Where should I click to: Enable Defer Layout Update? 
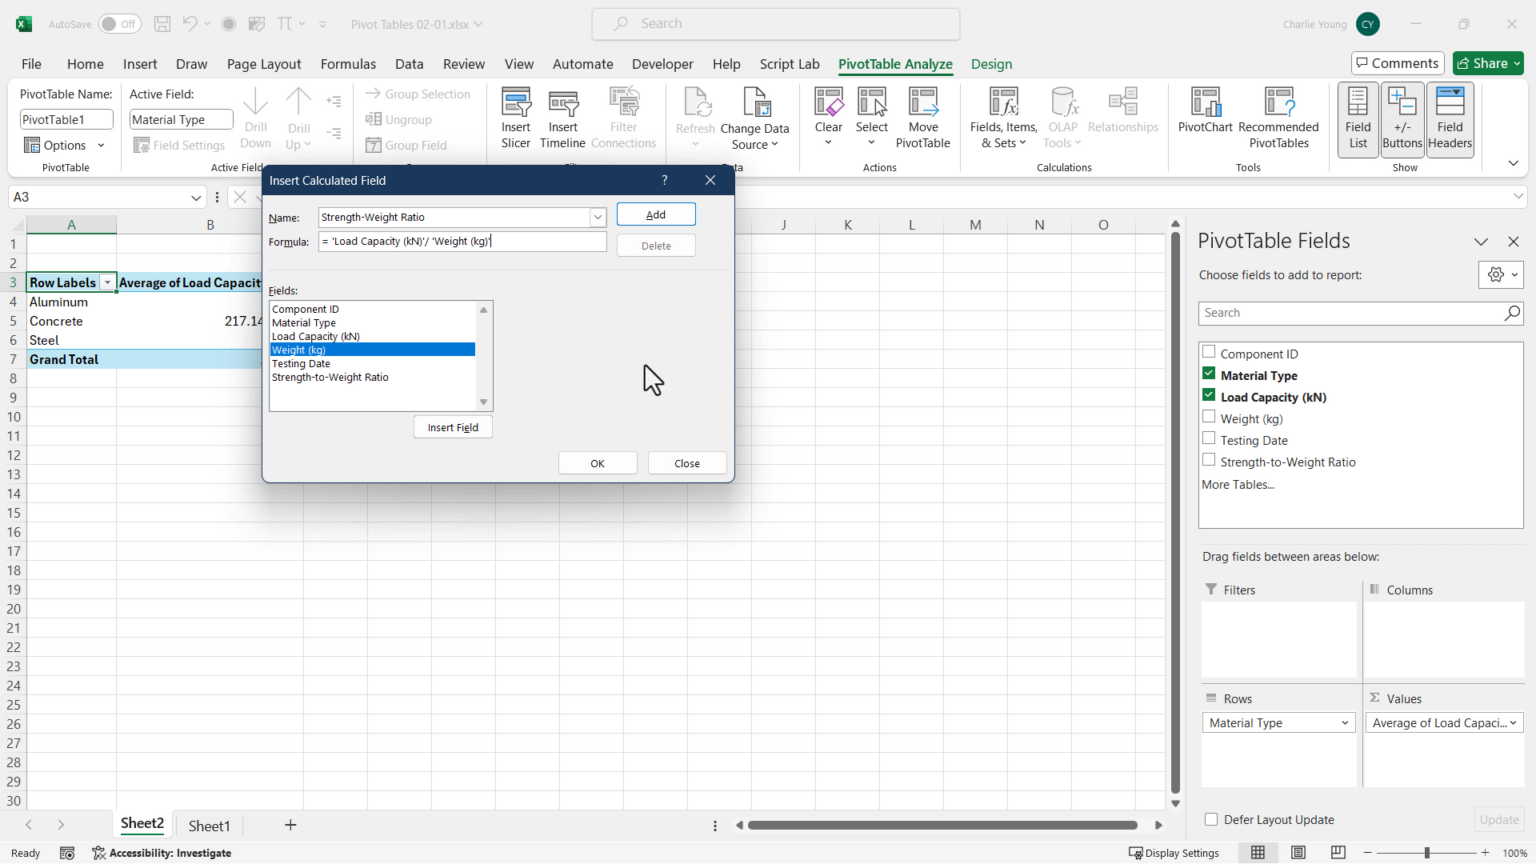click(1210, 819)
